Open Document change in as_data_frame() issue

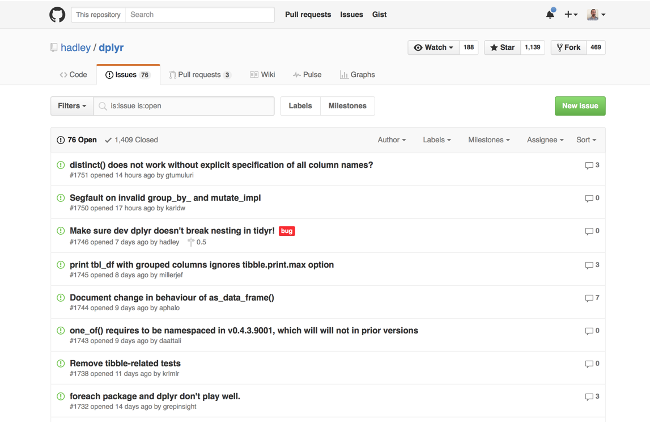pyautogui.click(x=172, y=297)
